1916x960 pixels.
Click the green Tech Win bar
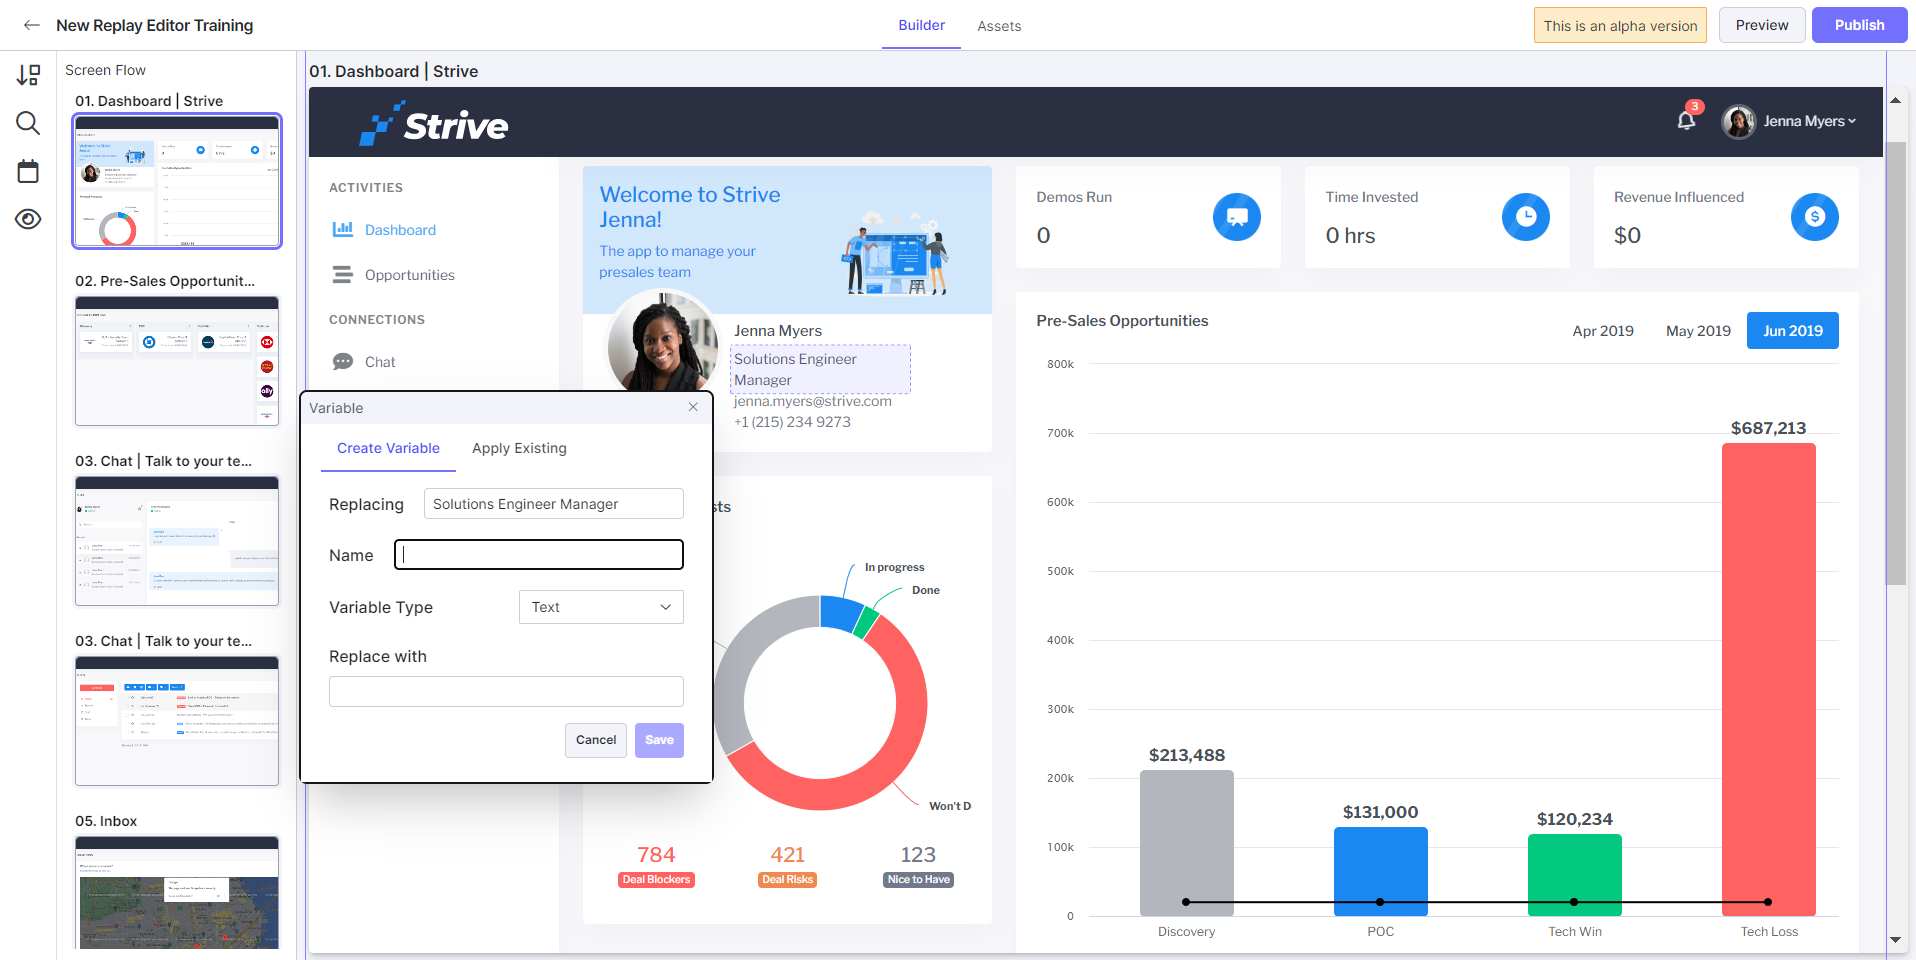point(1575,875)
